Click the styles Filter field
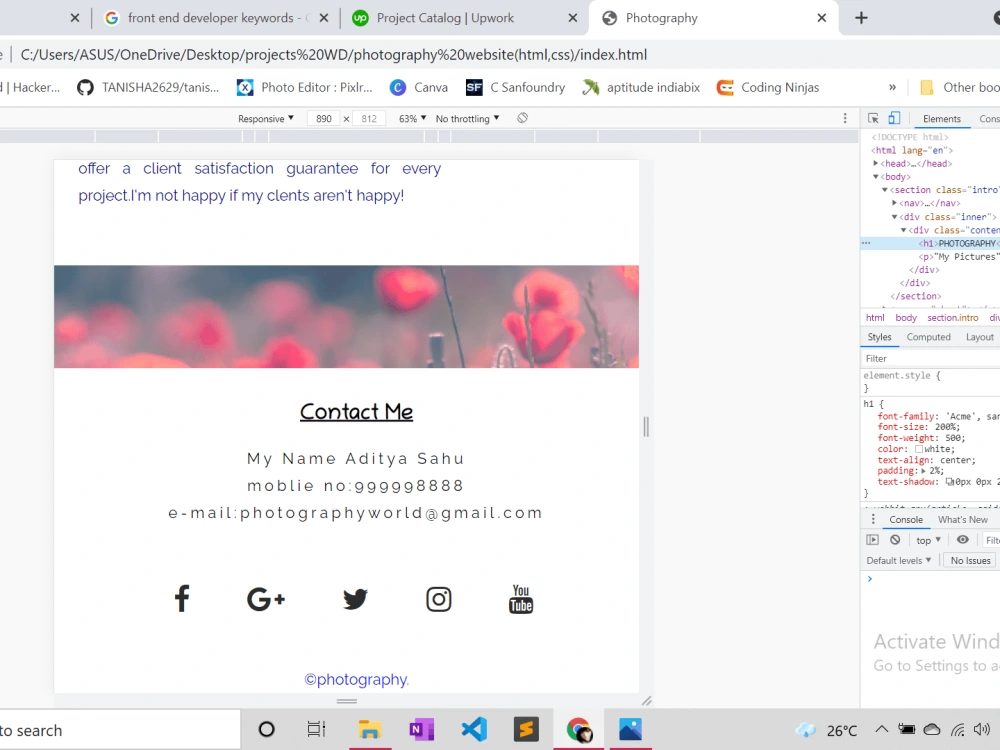This screenshot has height=750, width=1000. [x=930, y=358]
